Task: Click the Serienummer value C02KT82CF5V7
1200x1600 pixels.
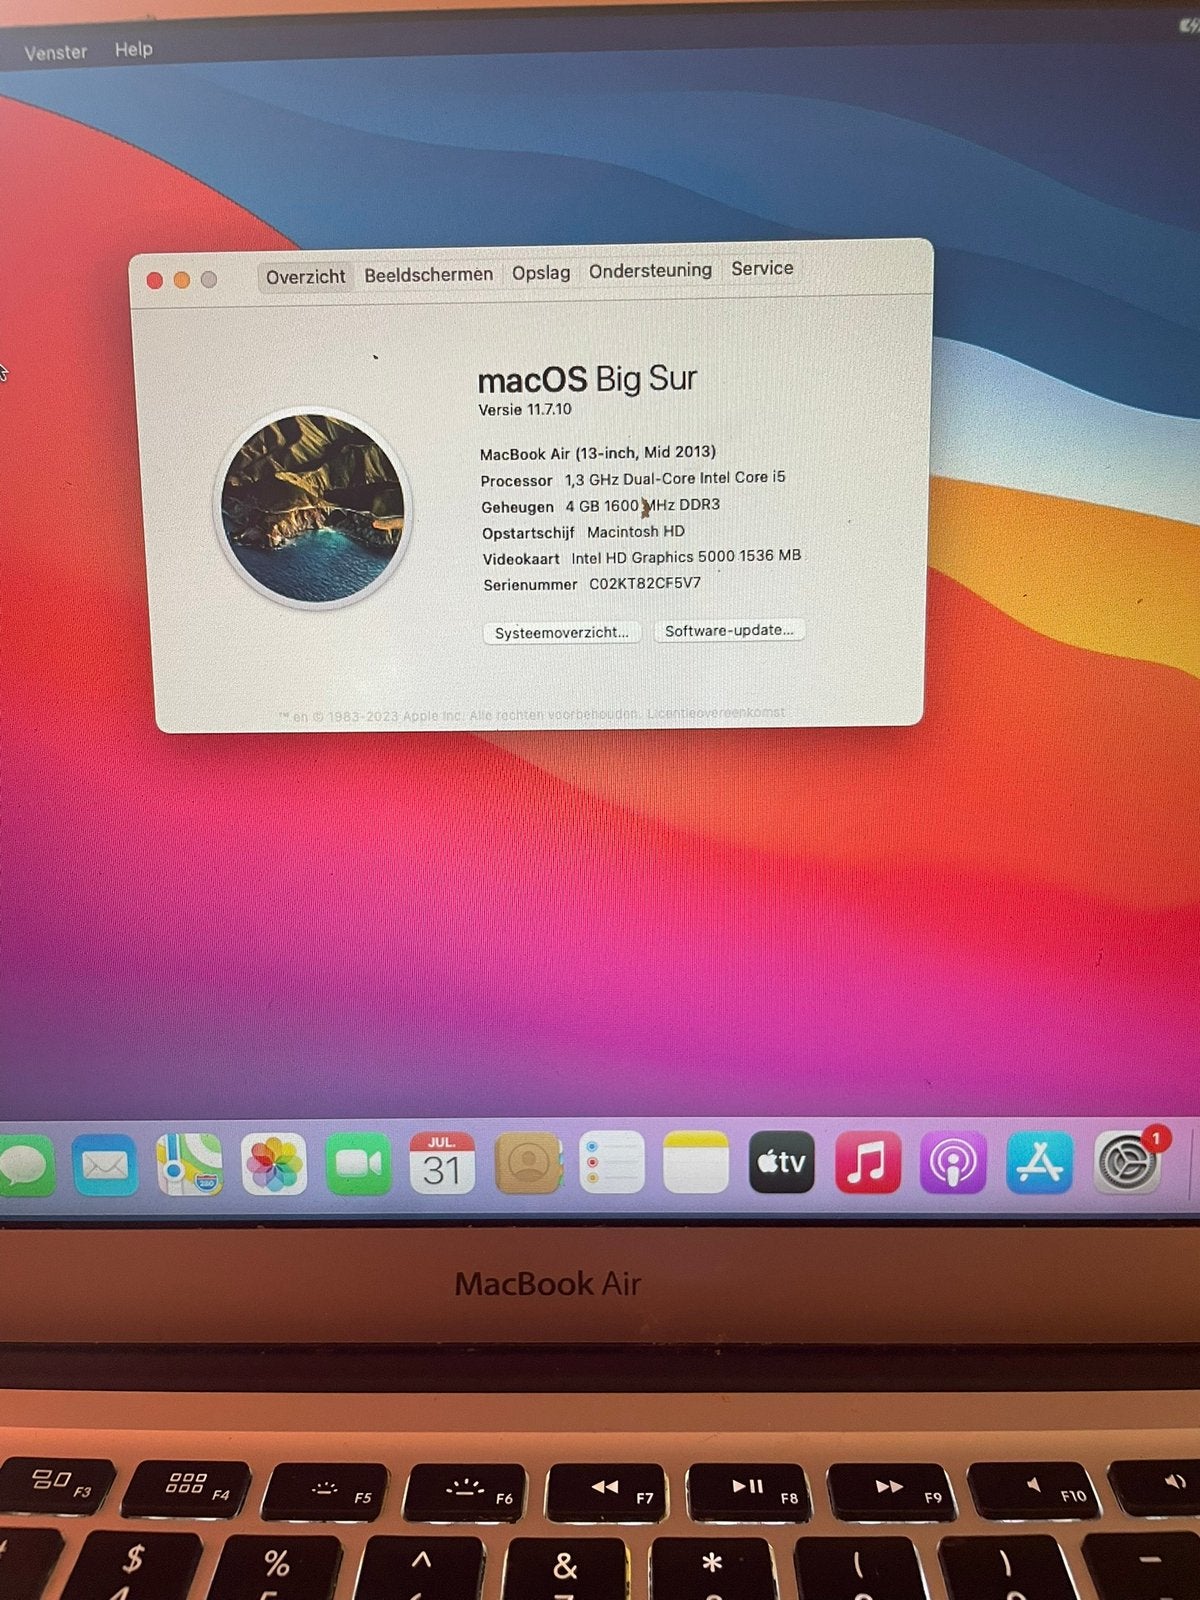Action: point(645,583)
